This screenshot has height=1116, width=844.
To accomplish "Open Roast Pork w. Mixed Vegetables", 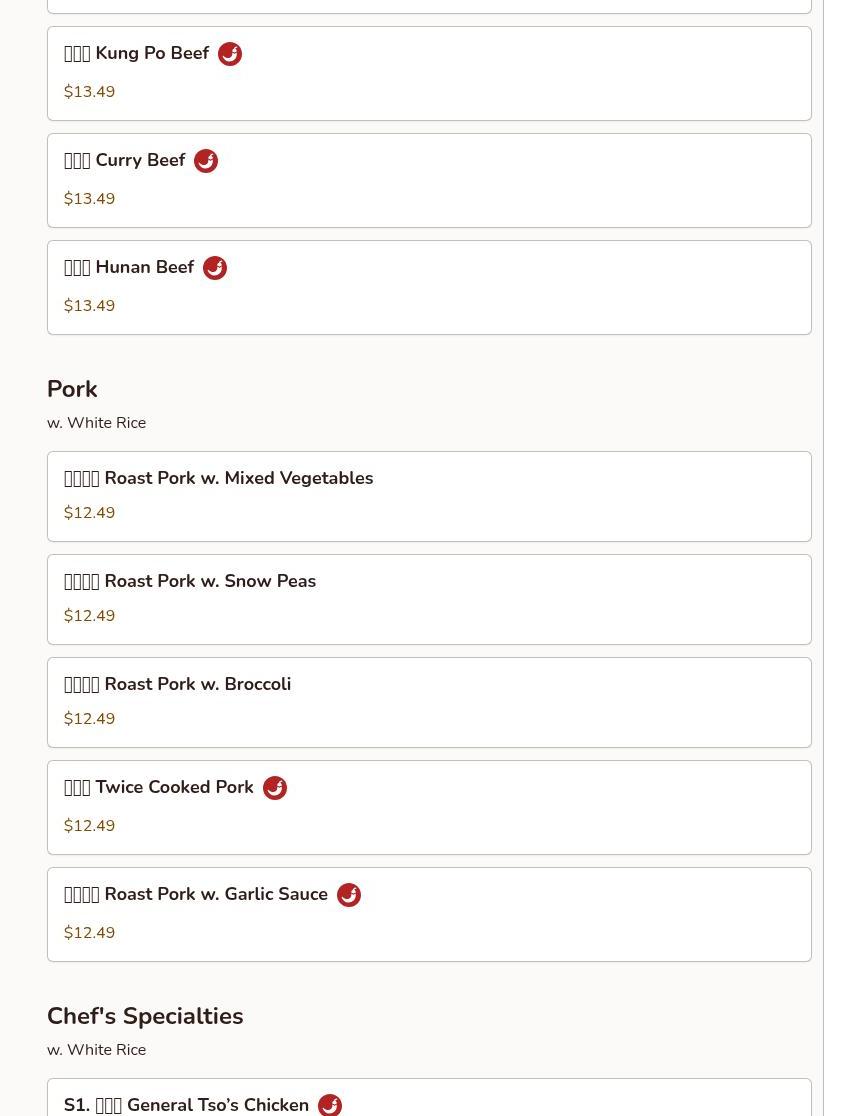I will [x=429, y=497].
